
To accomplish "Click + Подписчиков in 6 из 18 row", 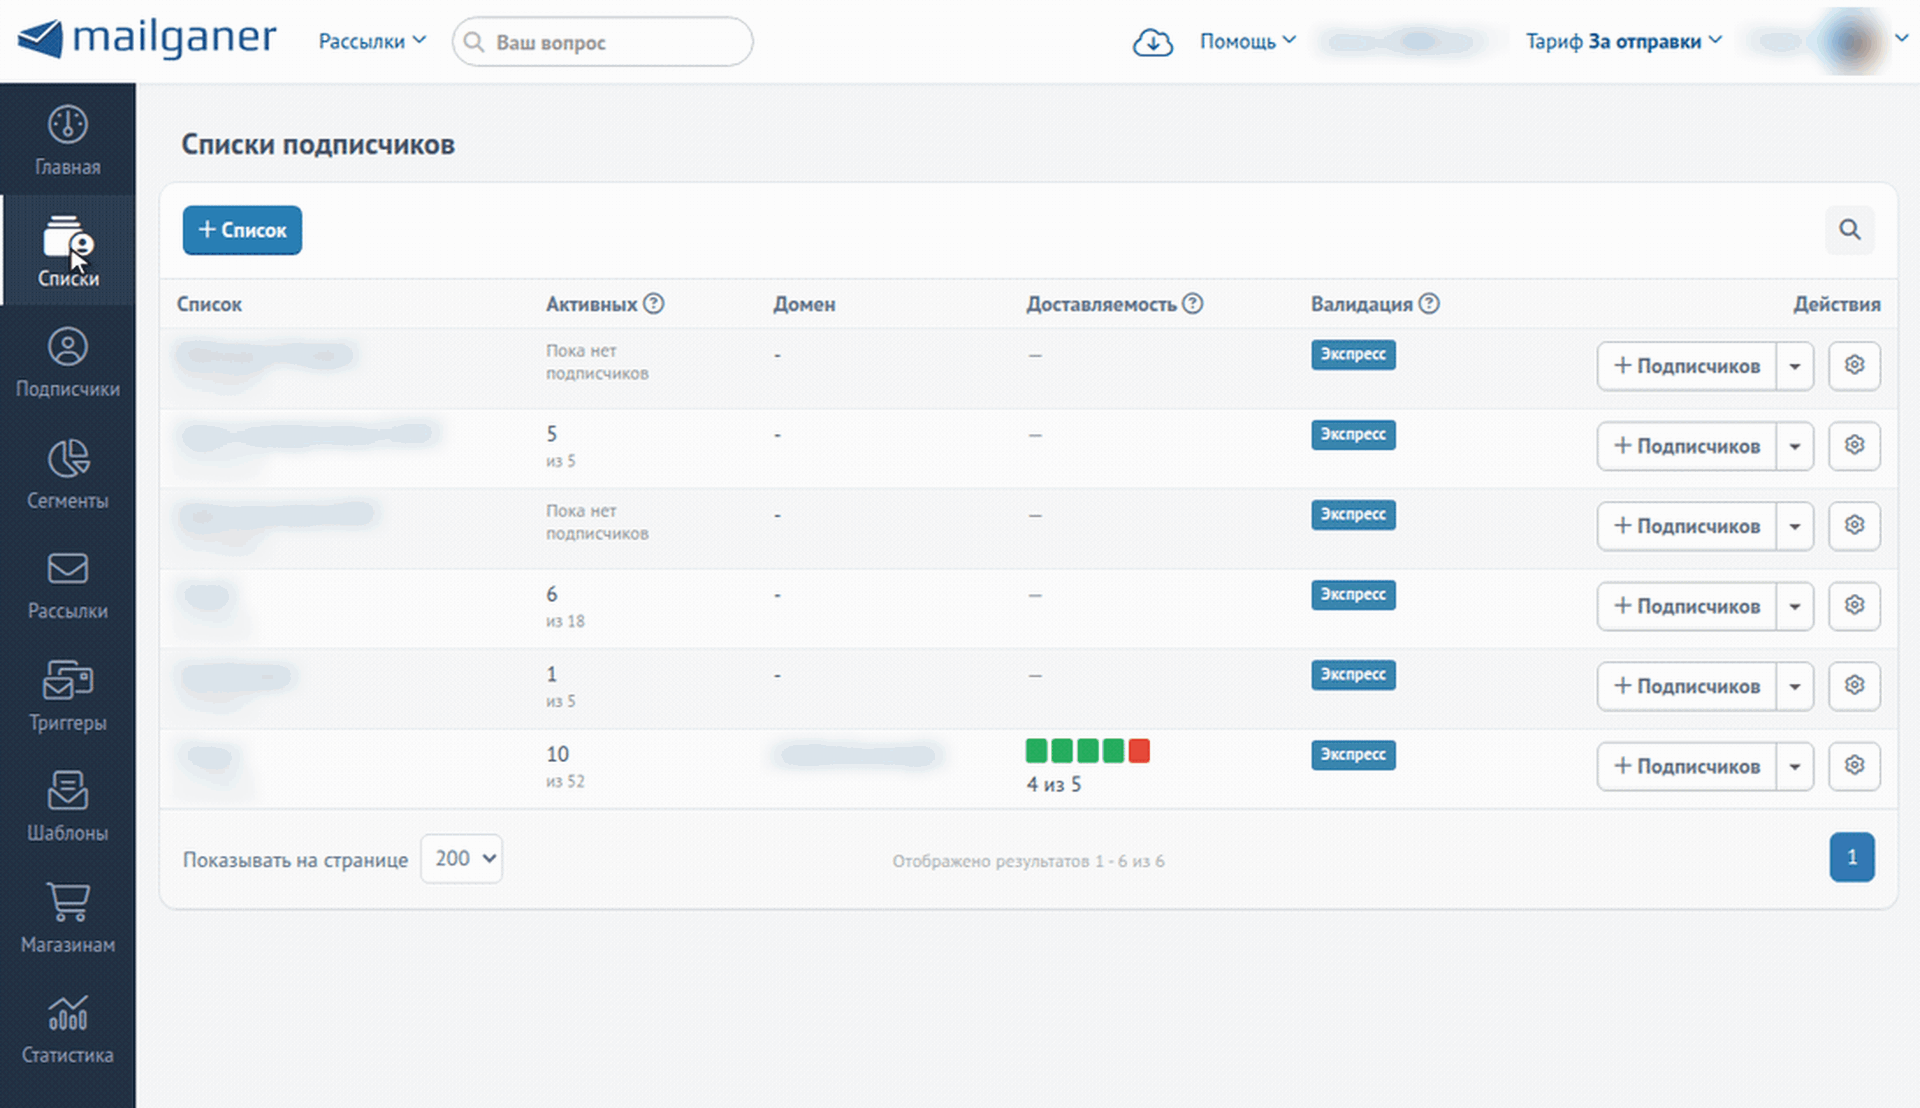I will click(1686, 606).
